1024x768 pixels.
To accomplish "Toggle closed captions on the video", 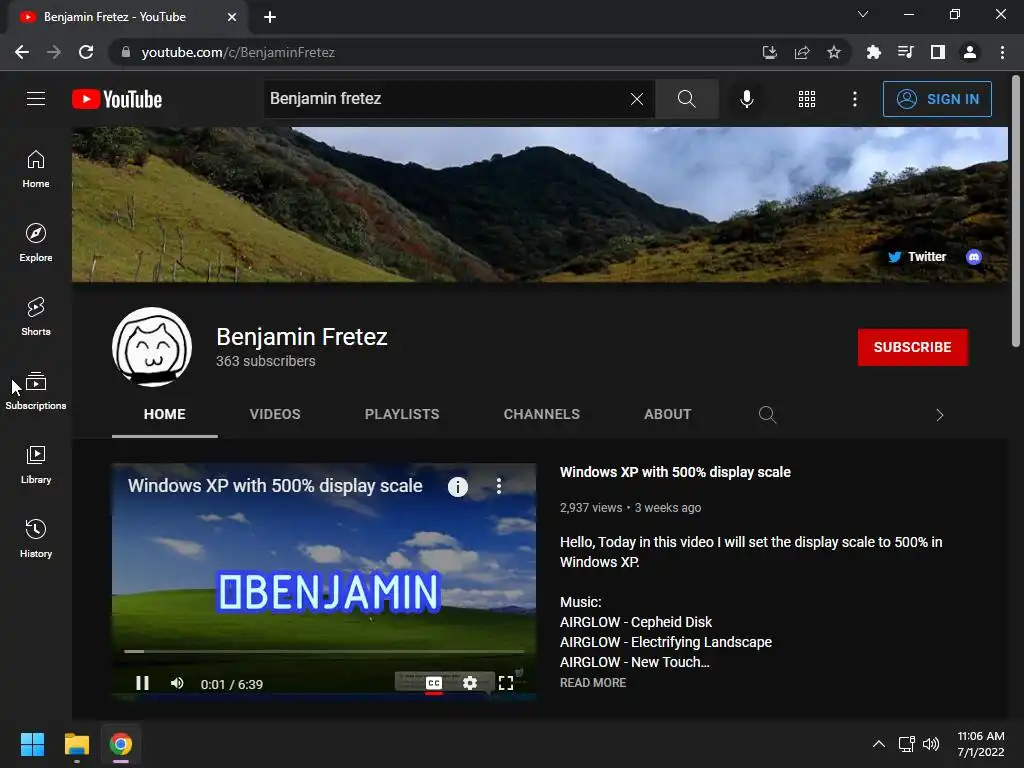I will pyautogui.click(x=434, y=683).
